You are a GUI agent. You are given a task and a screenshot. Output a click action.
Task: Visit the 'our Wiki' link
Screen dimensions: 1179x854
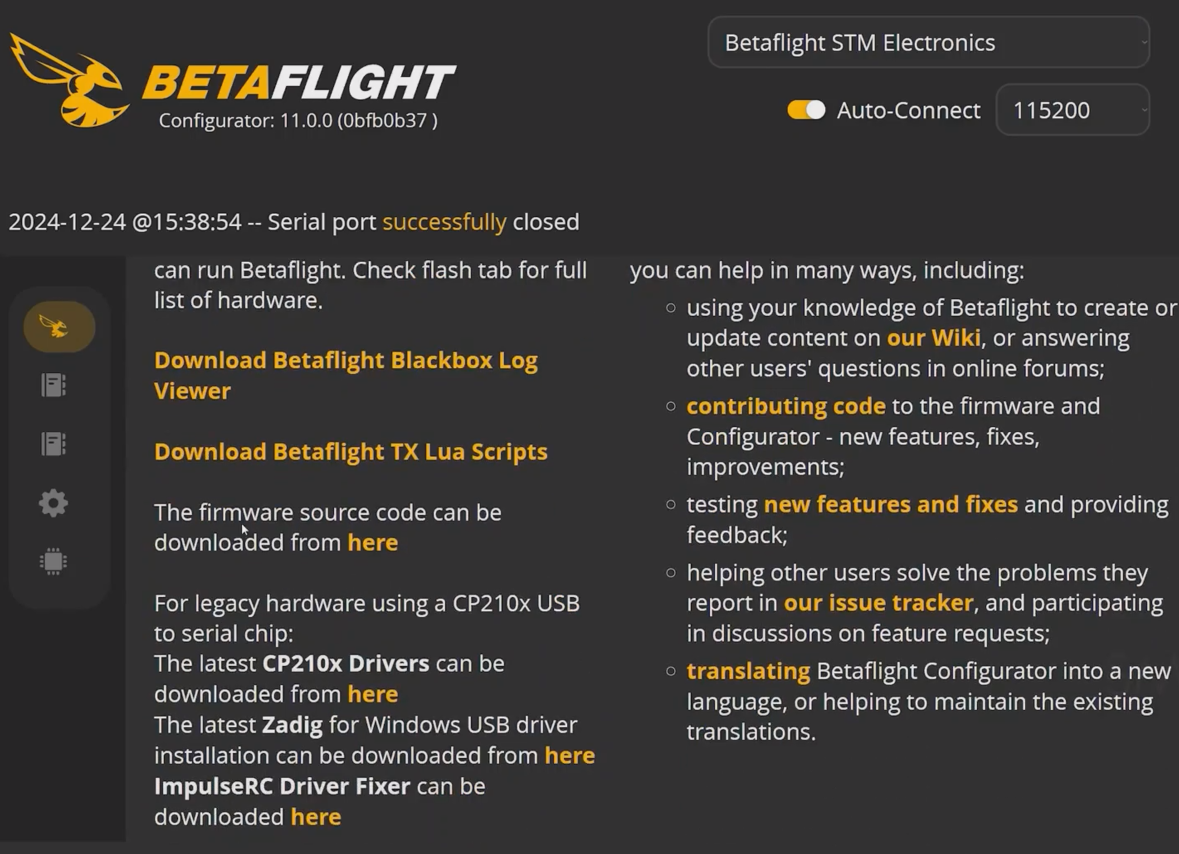point(933,338)
